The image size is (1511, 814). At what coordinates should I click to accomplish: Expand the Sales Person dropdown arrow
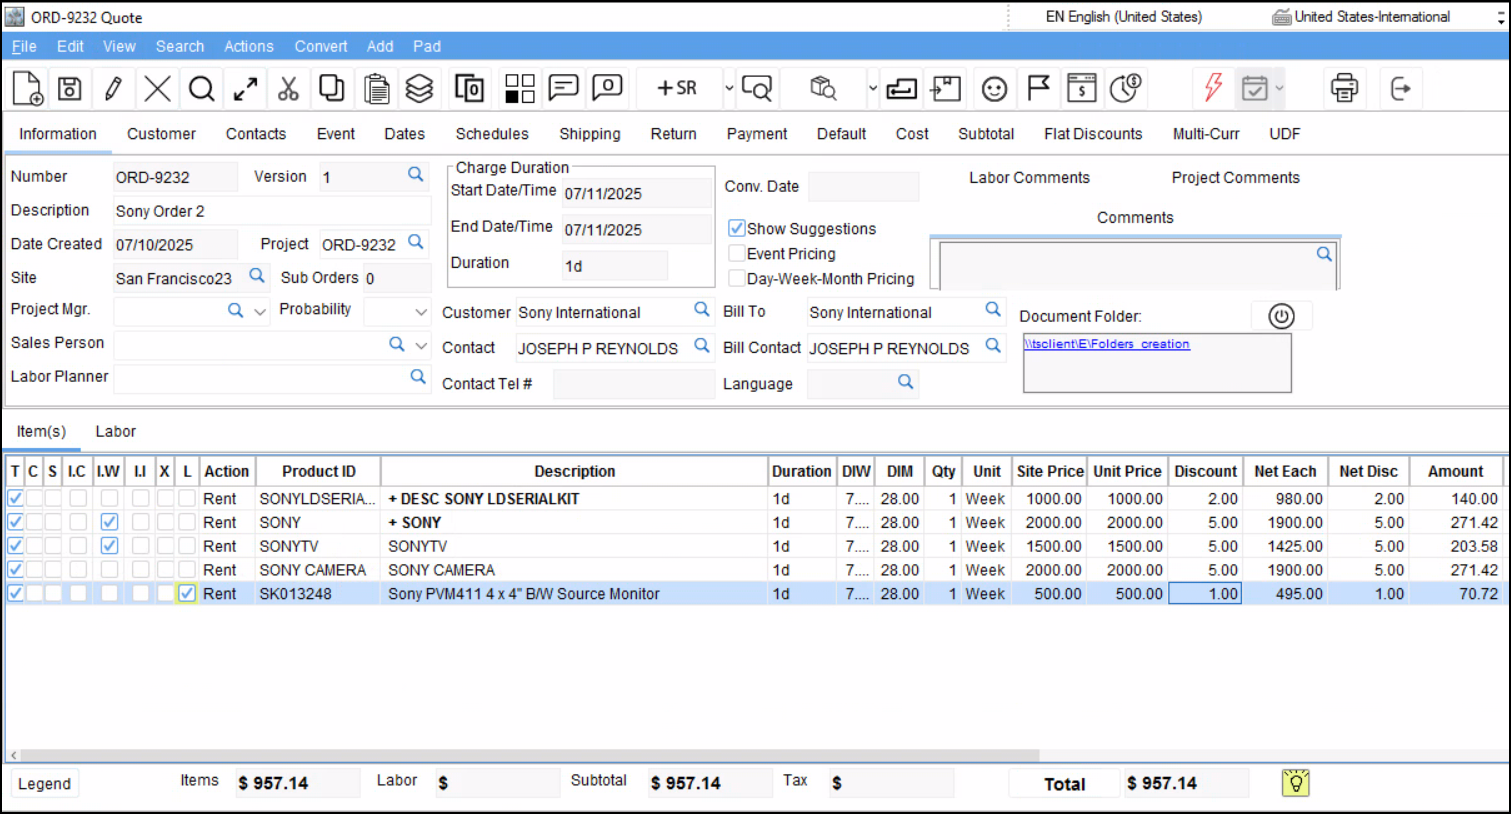pos(421,345)
